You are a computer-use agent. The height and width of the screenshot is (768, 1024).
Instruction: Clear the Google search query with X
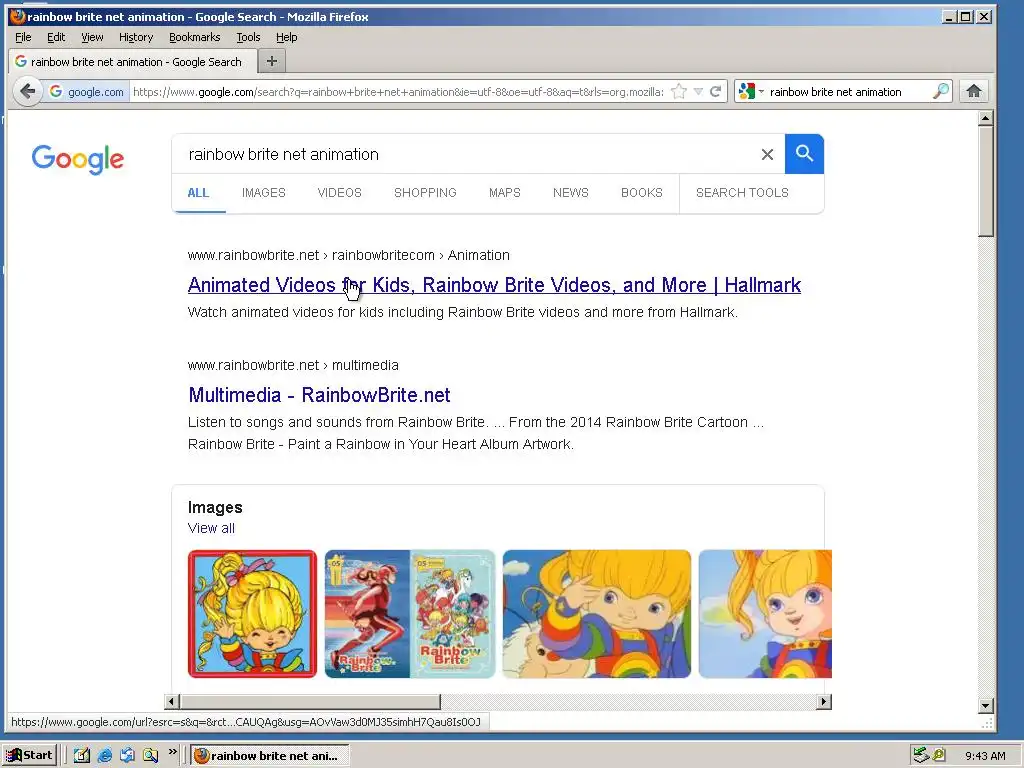[767, 154]
